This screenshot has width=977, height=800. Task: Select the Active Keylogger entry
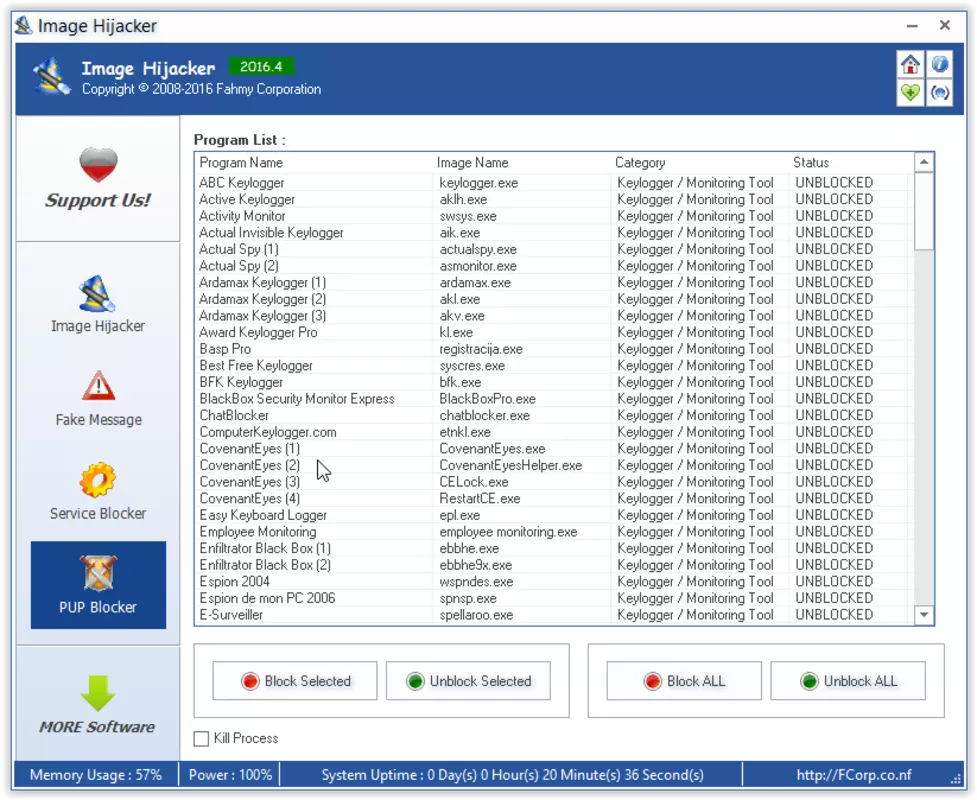(x=554, y=199)
